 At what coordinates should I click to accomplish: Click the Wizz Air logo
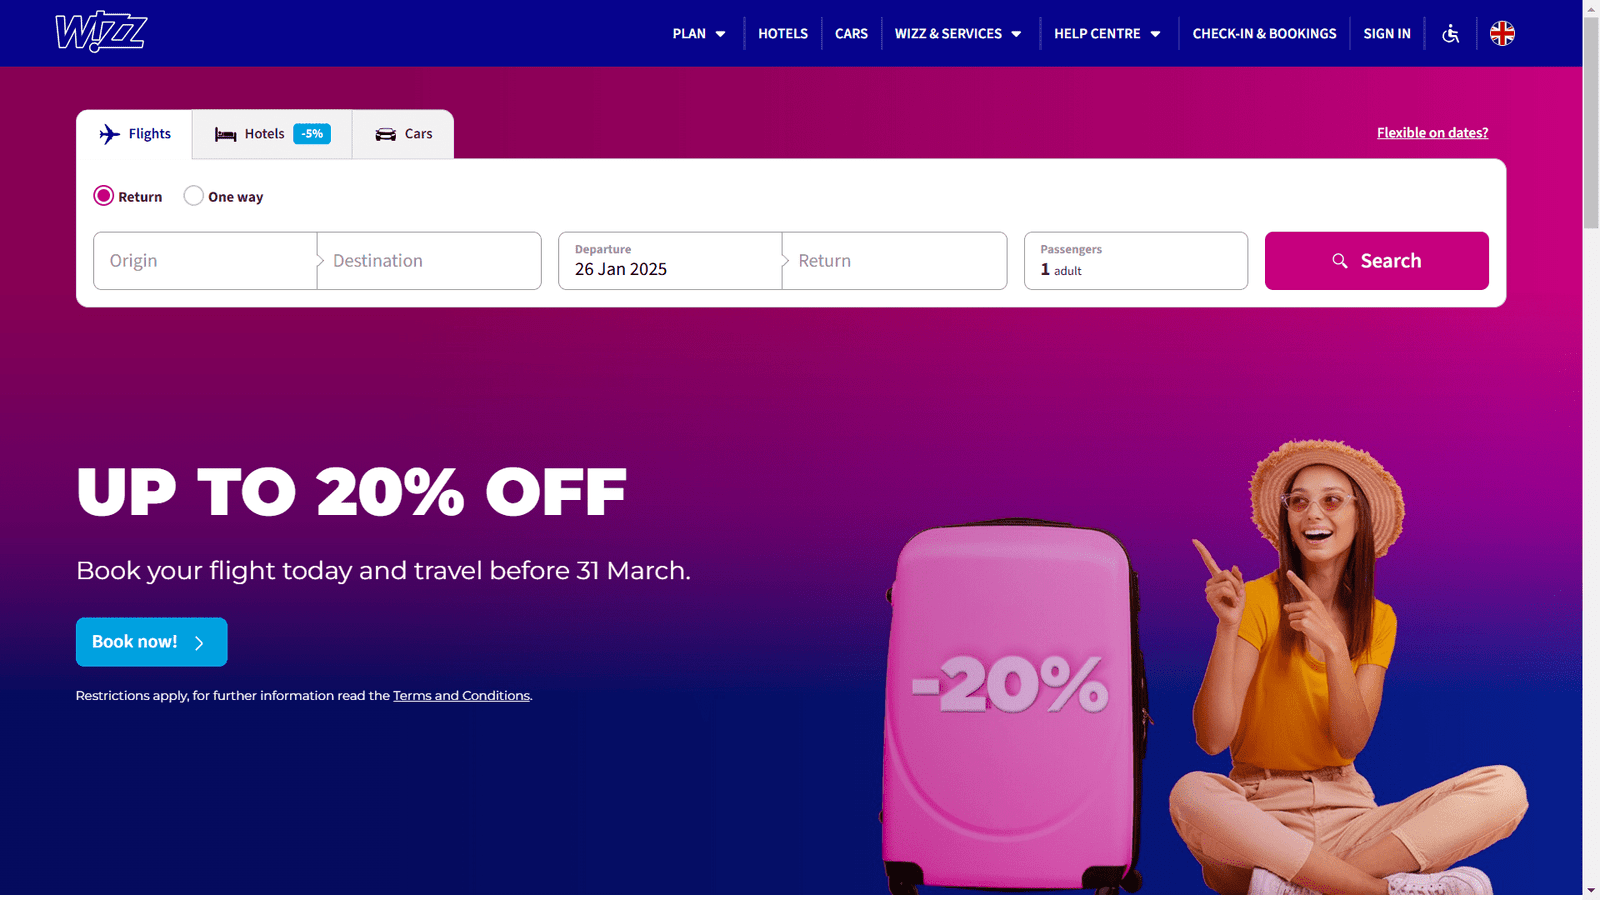(101, 32)
